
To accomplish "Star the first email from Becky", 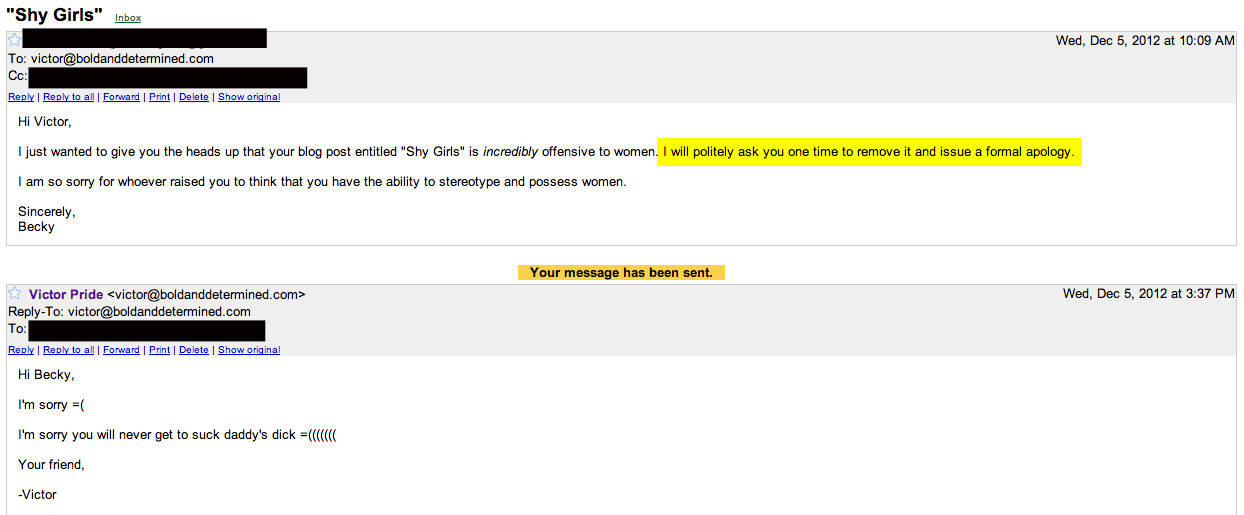I will click(14, 41).
